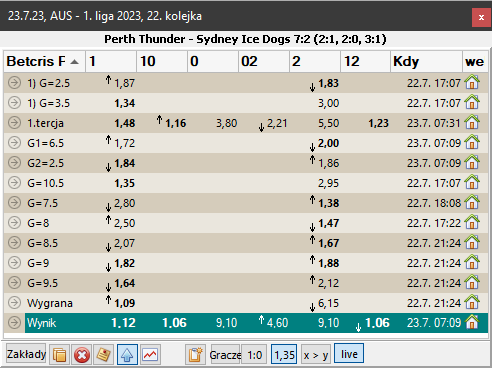Click the 0 column header

[x=213, y=61]
